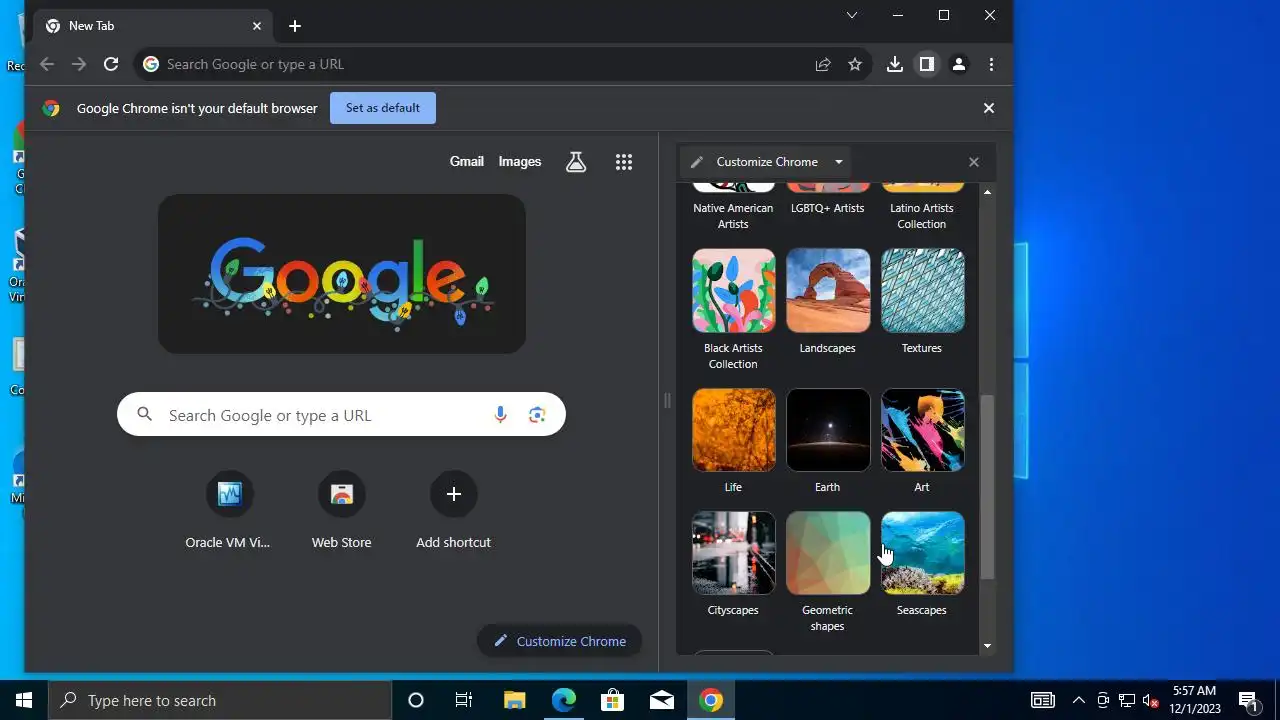Click the Google holiday doodle

coord(342,274)
